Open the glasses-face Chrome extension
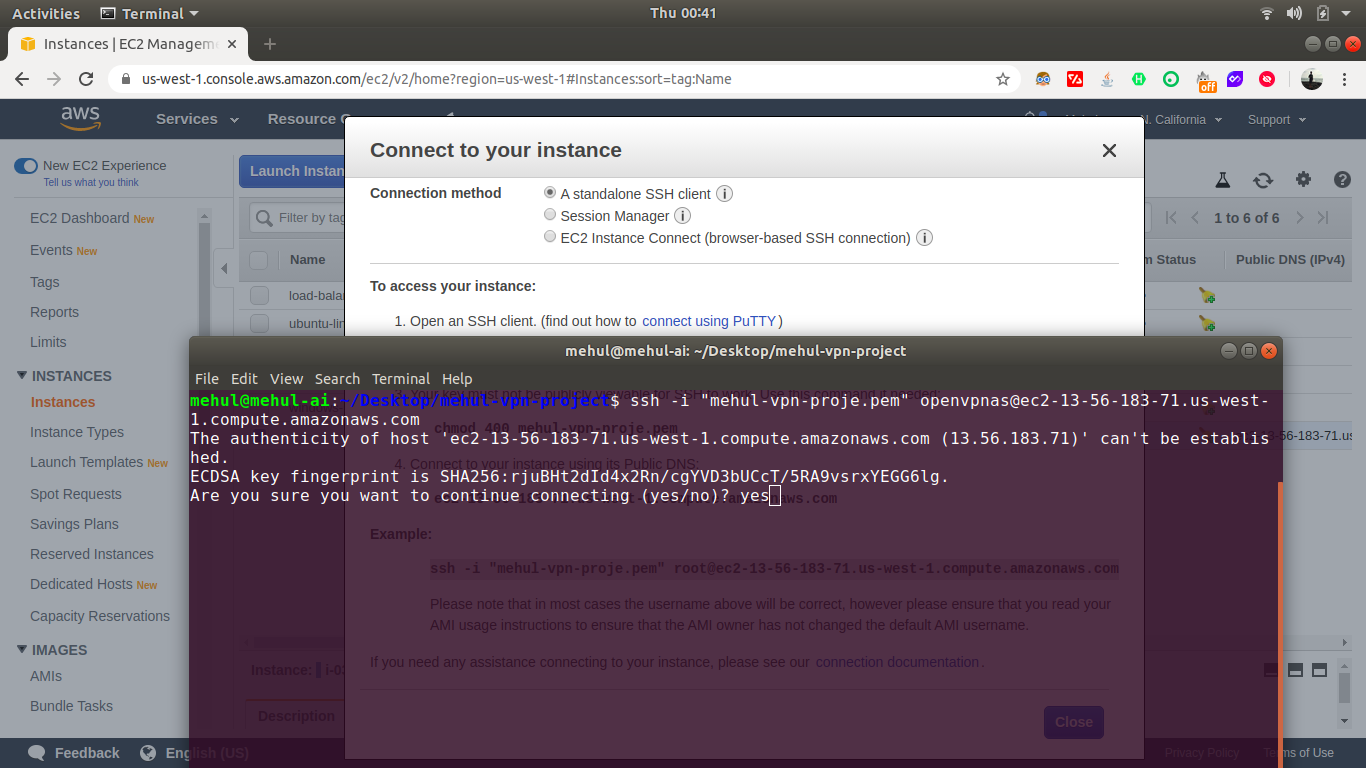This screenshot has width=1366, height=768. tap(1043, 79)
